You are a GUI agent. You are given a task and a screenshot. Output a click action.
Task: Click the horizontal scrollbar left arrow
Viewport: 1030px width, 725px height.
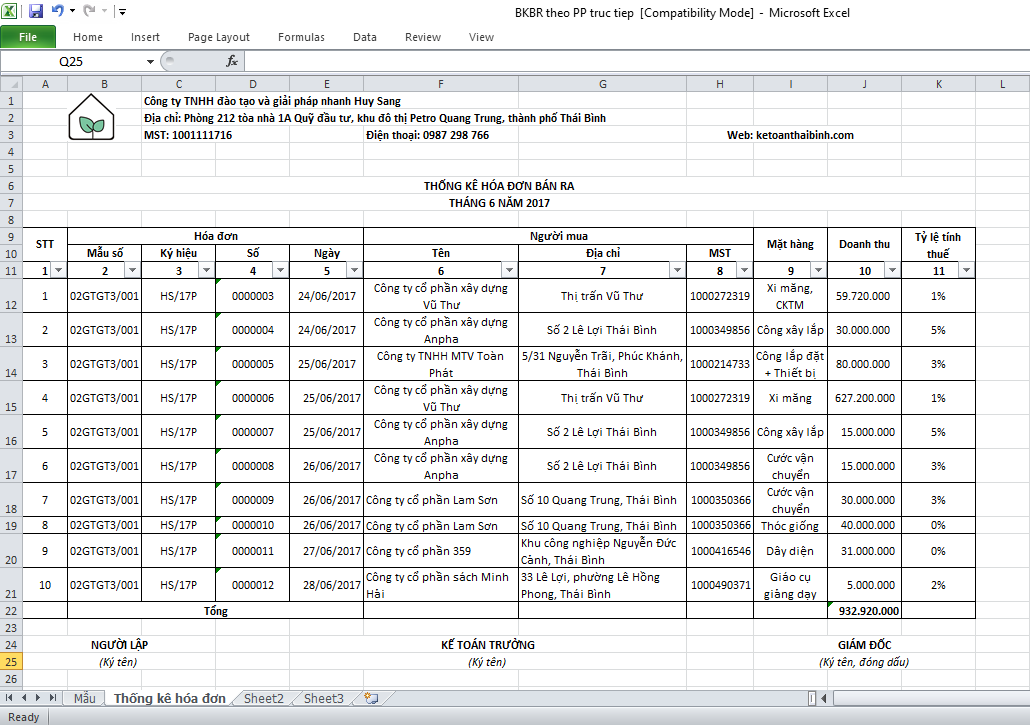824,698
